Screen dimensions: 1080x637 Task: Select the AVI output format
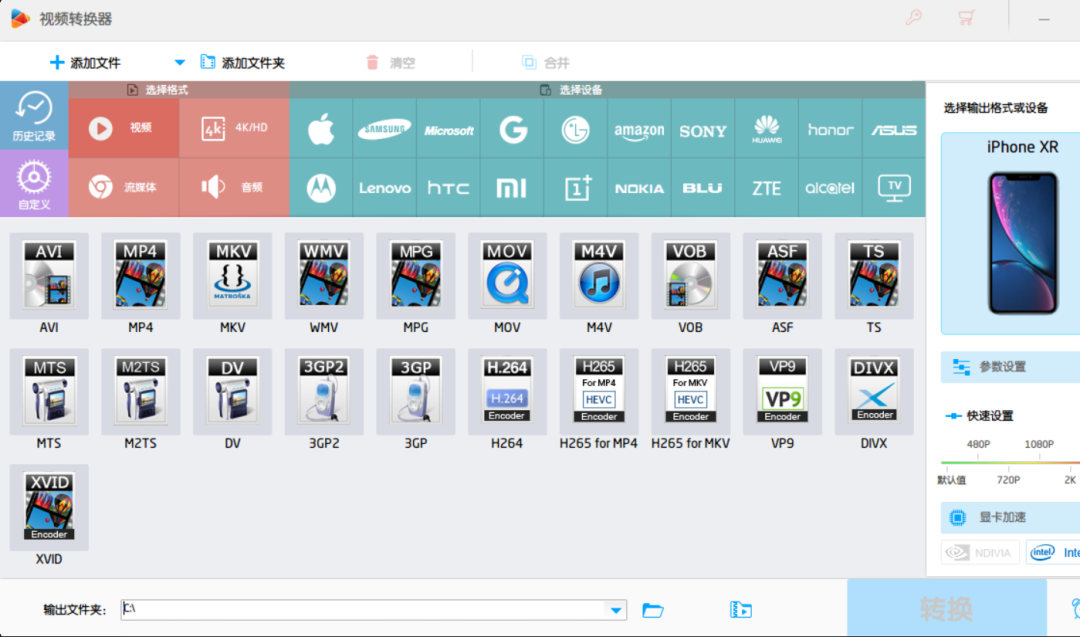pyautogui.click(x=49, y=275)
